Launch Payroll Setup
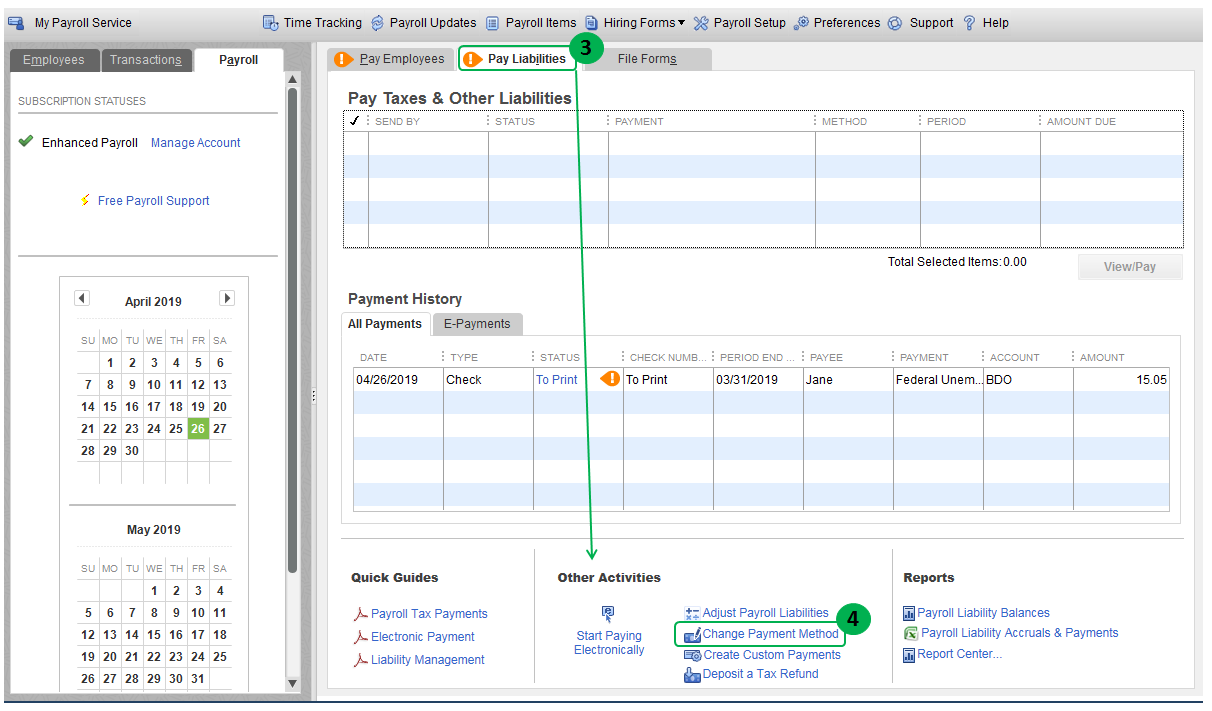Screen dimensions: 1212x711 click(739, 22)
